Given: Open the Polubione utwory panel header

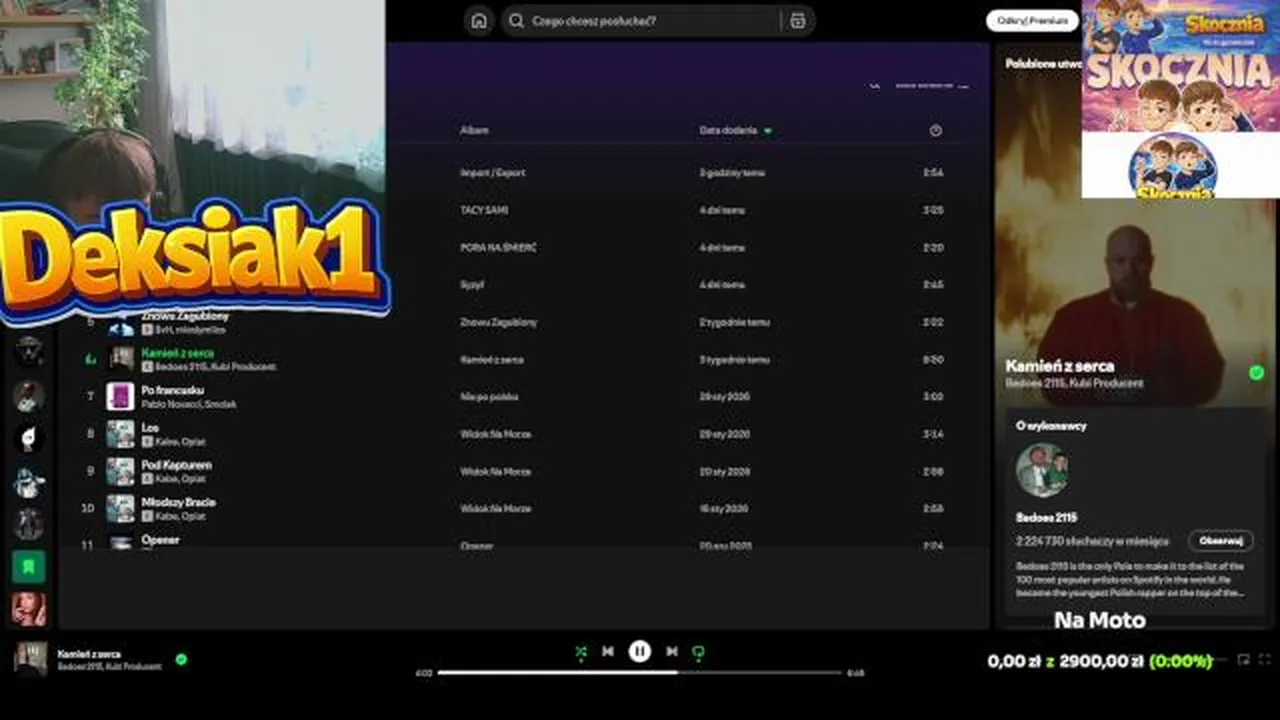Looking at the screenshot, I should pos(1044,63).
